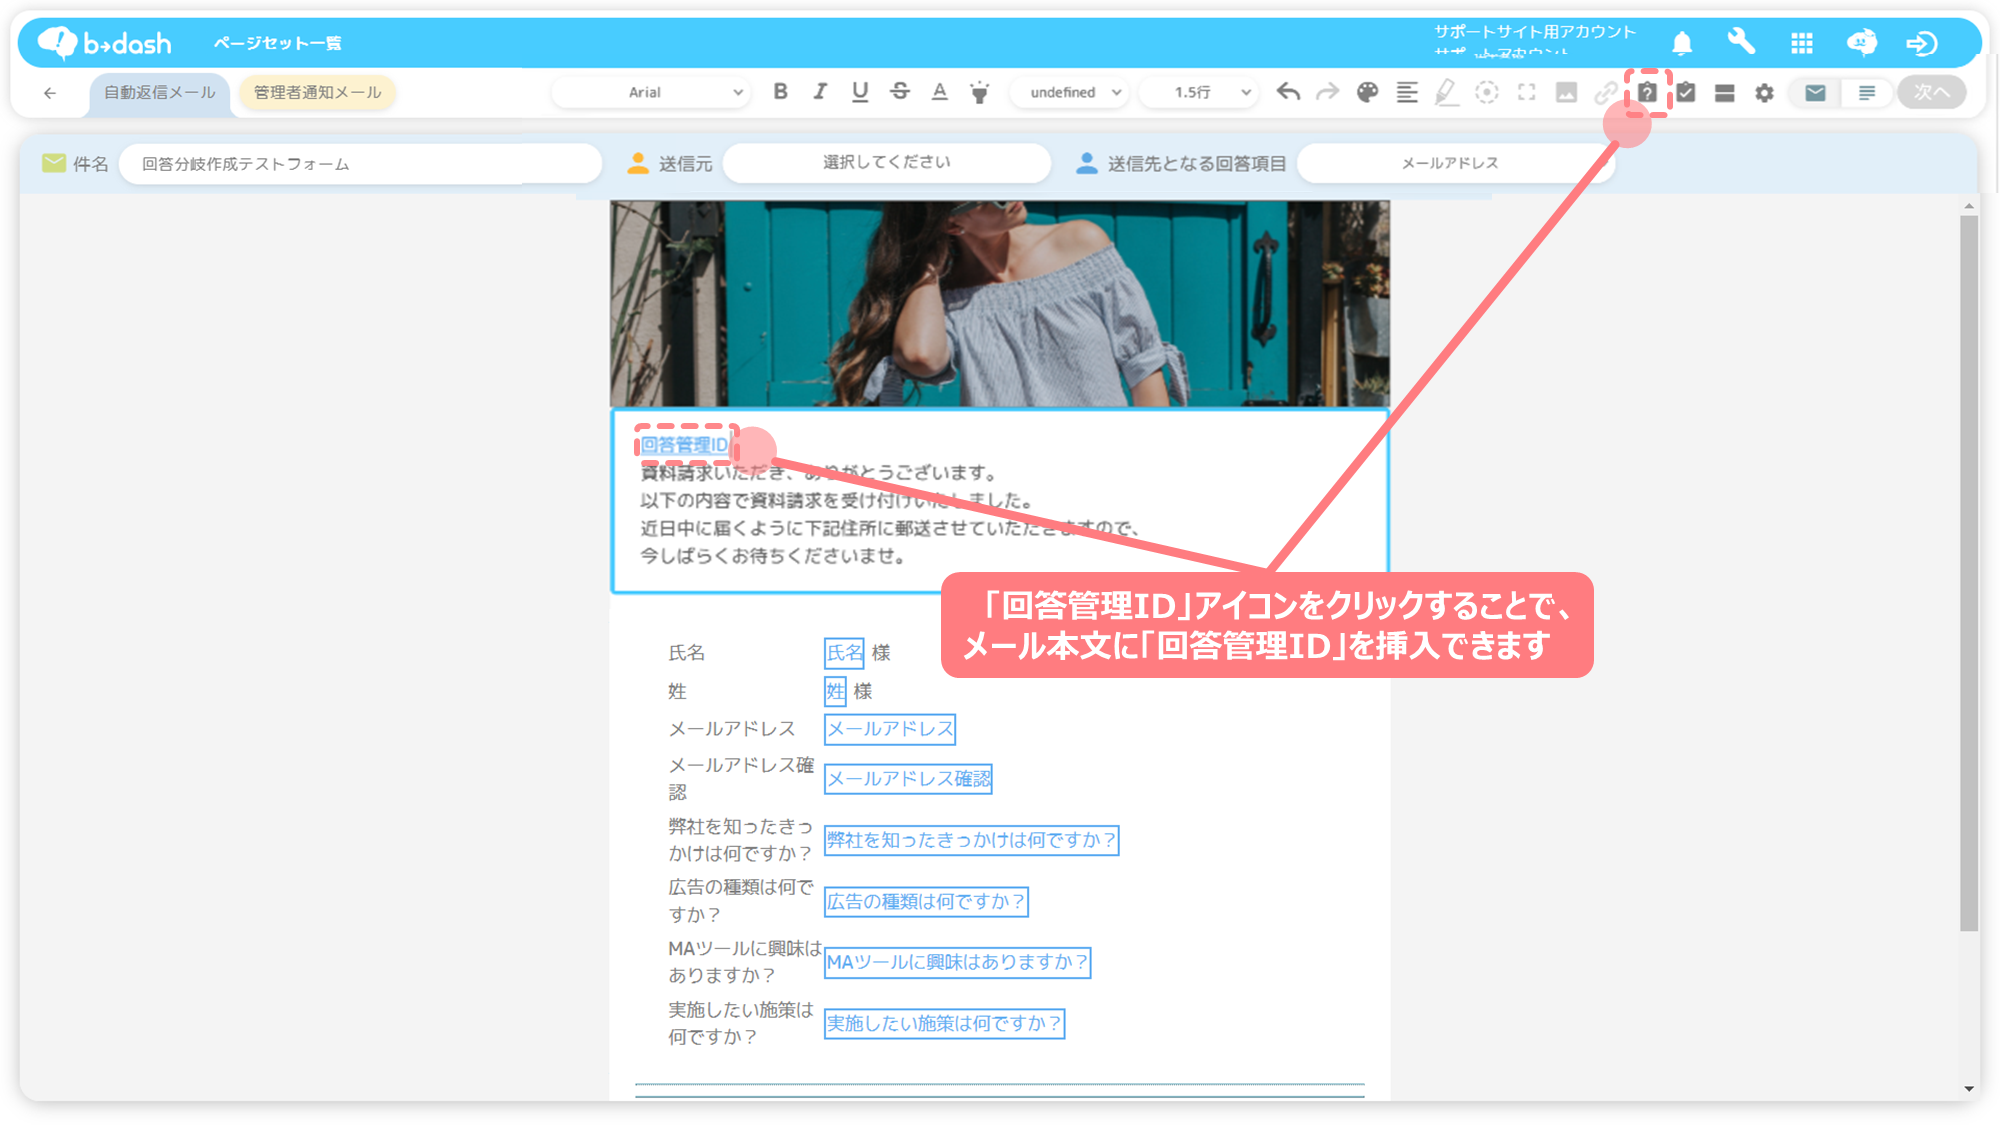
Task: Click the 実施したい施策は何ですか？ merge tag
Action: click(944, 1024)
